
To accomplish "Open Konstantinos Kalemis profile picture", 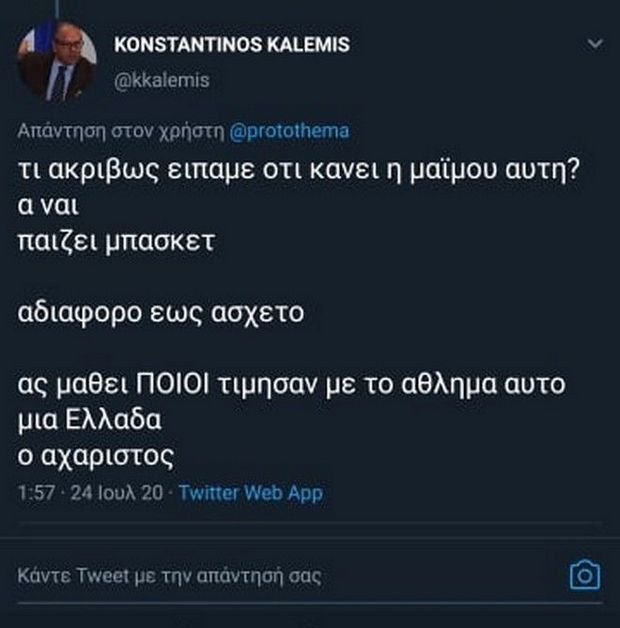I will (56, 62).
